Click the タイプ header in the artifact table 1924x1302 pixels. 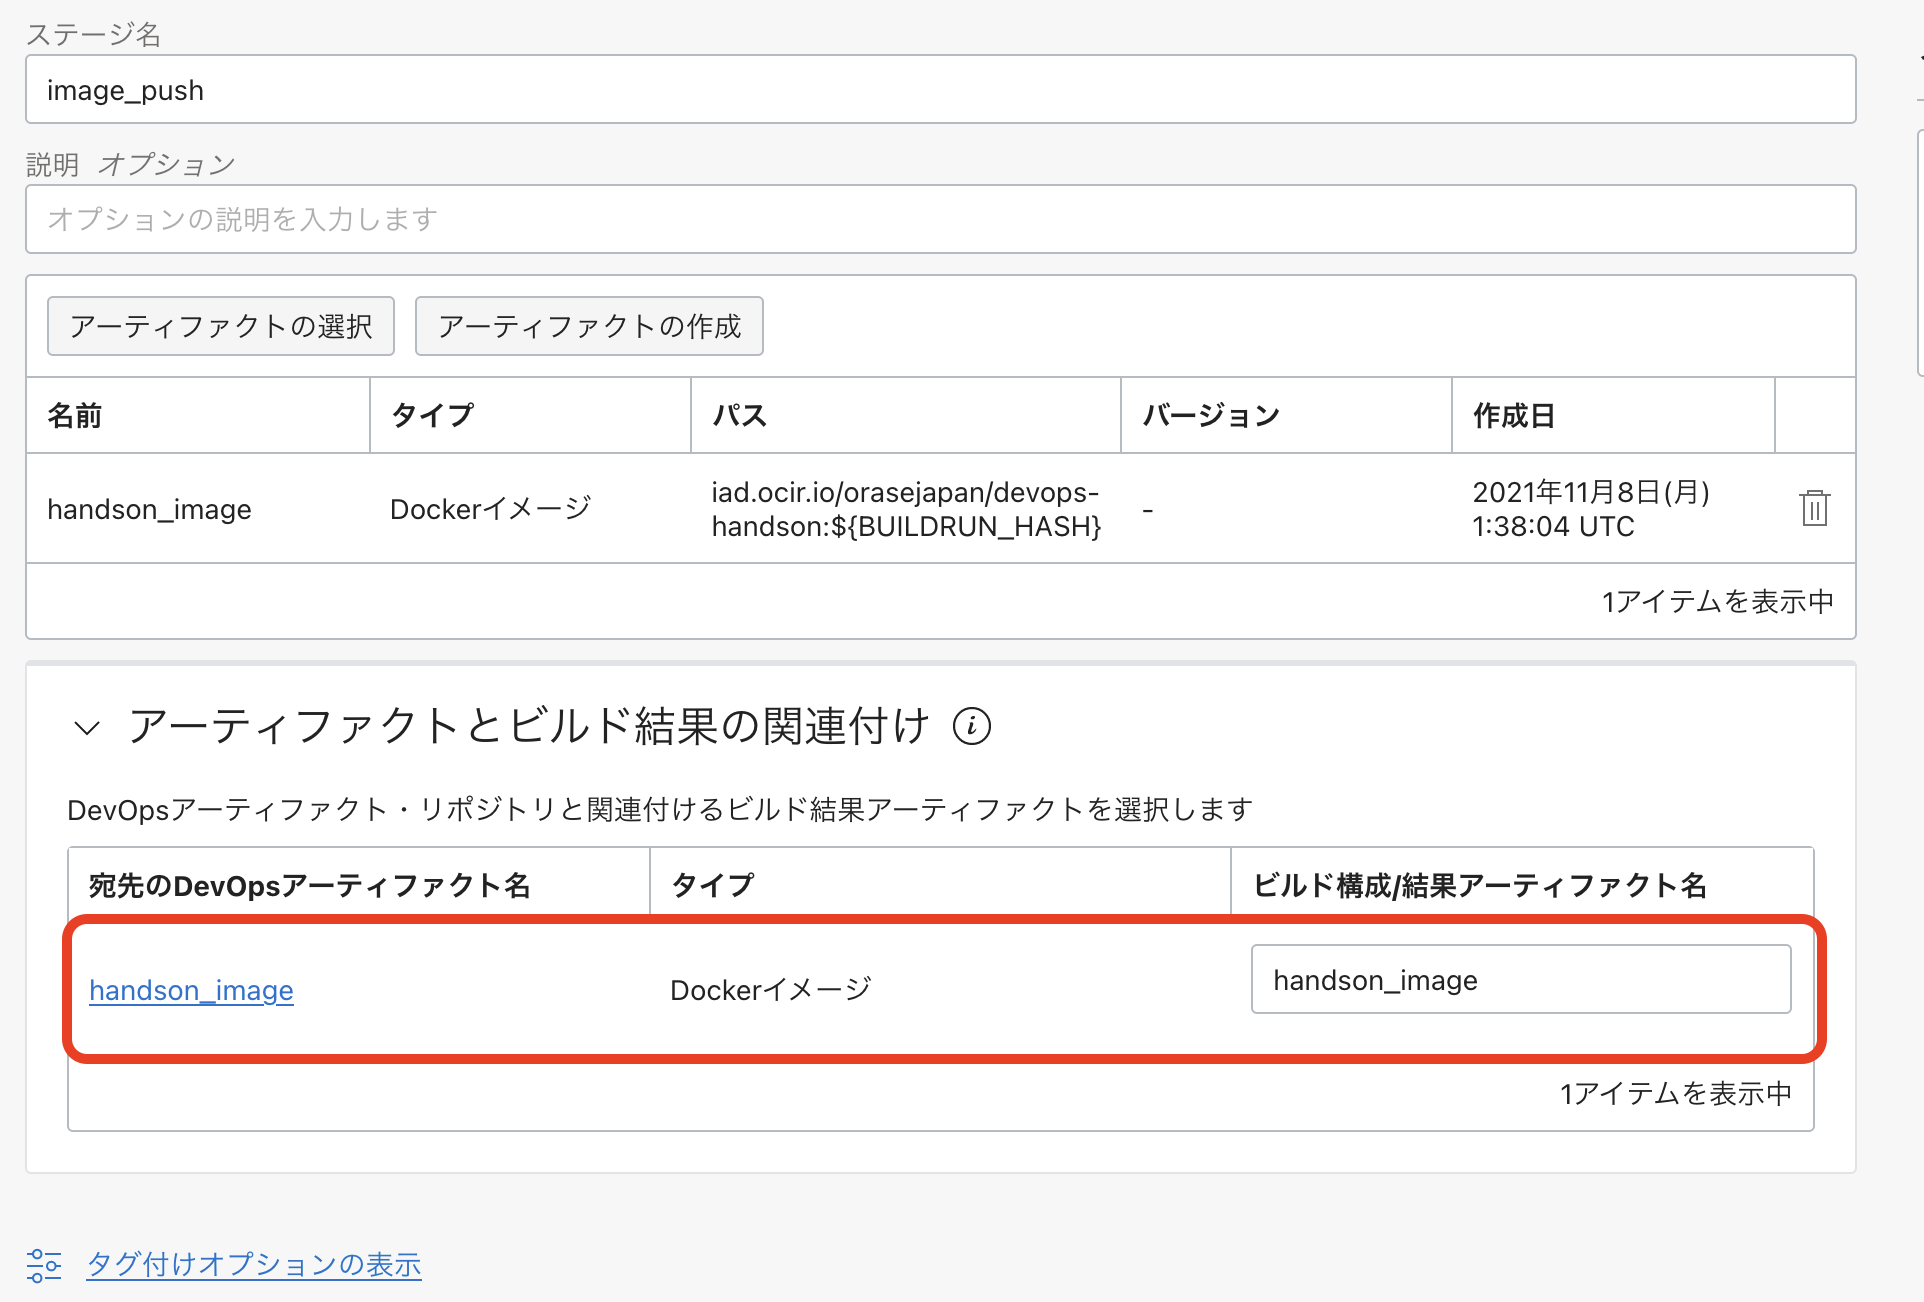[432, 415]
